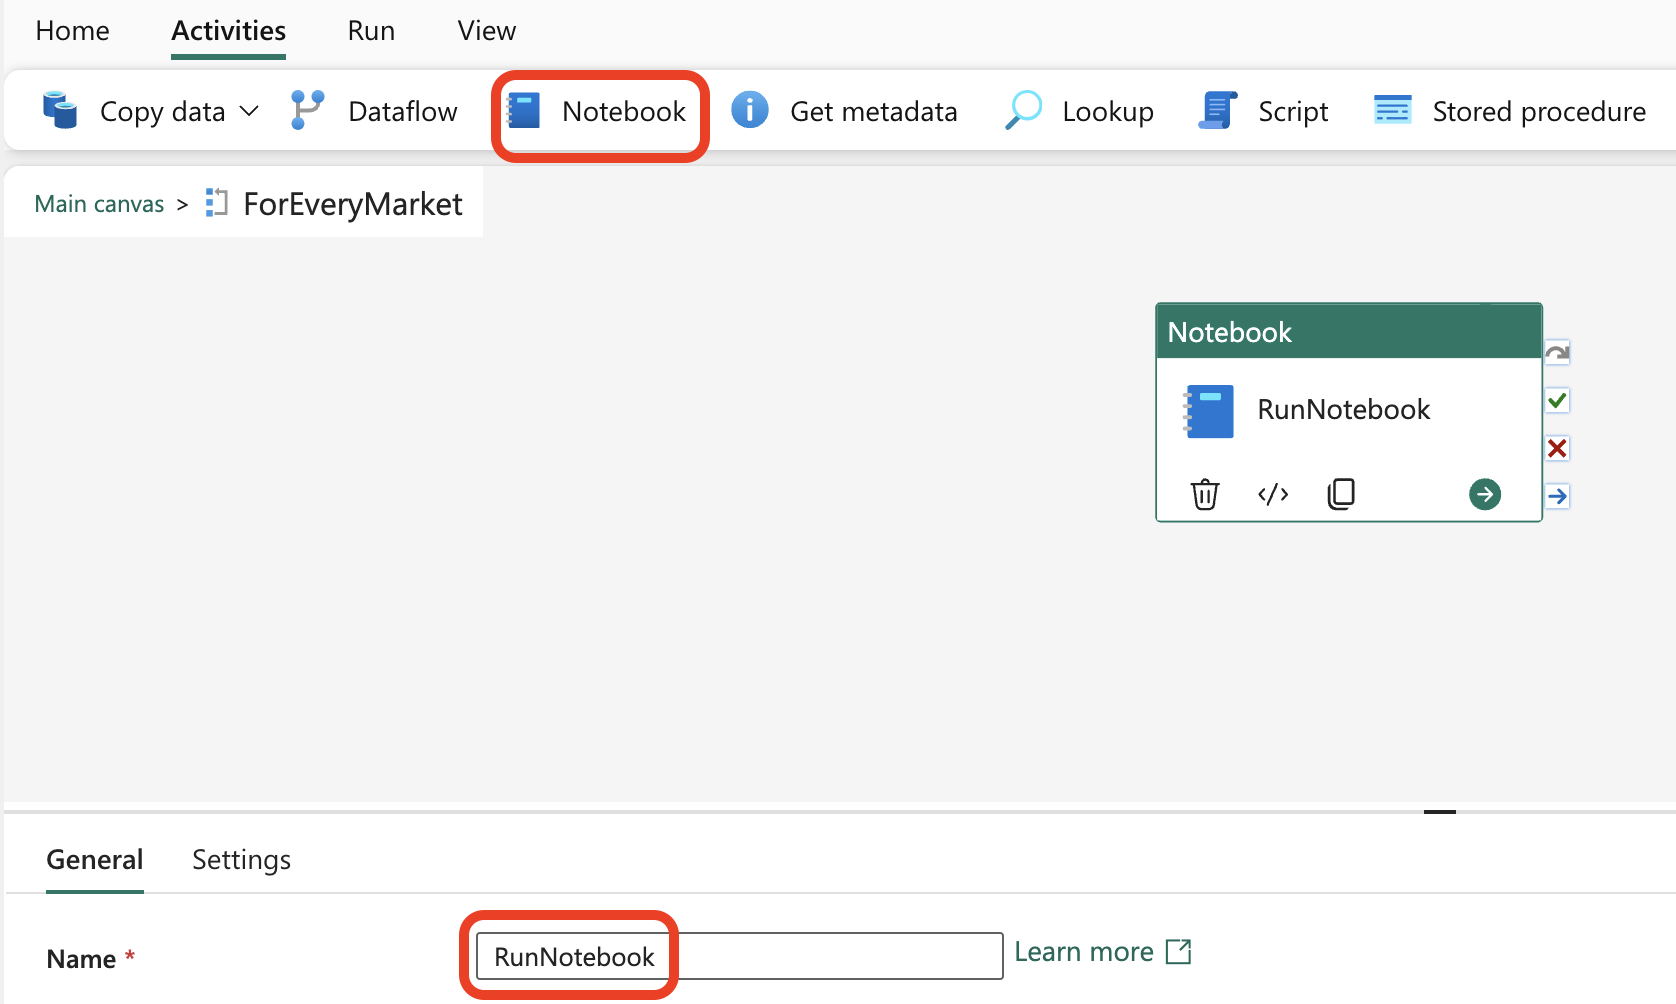Add a Dataflow activity
1676x1004 pixels.
tap(374, 111)
